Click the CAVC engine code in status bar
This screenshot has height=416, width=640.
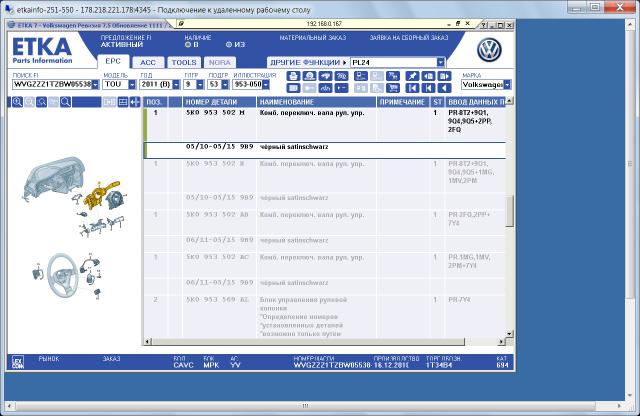[183, 365]
